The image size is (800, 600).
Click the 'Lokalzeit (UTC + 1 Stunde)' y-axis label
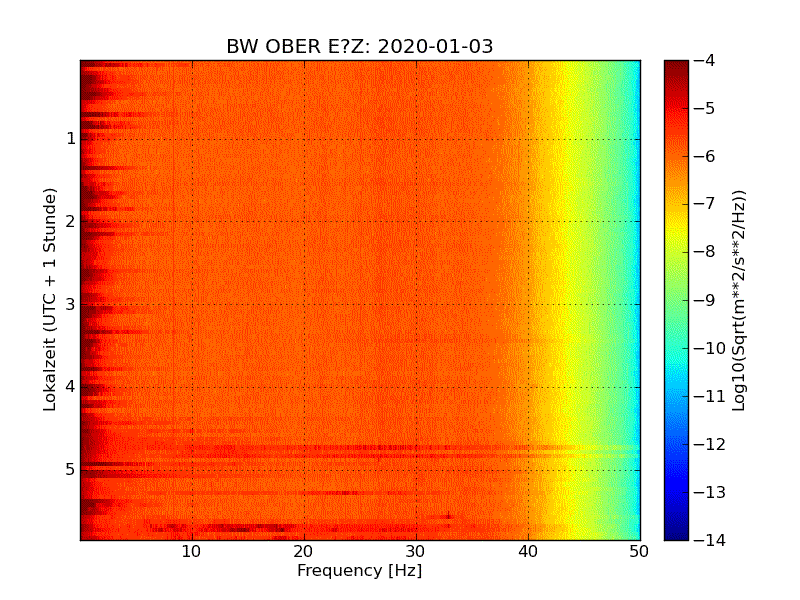[49, 299]
